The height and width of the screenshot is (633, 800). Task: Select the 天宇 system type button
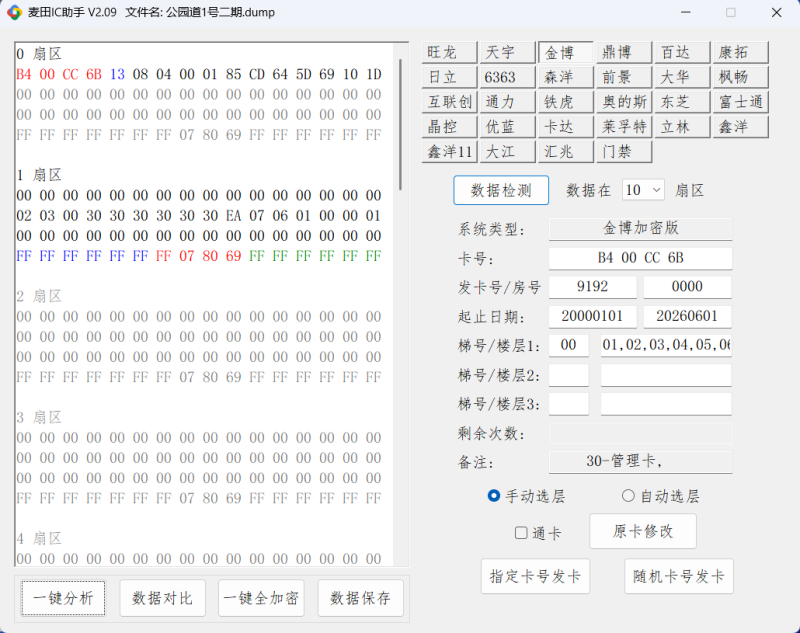[x=508, y=53]
